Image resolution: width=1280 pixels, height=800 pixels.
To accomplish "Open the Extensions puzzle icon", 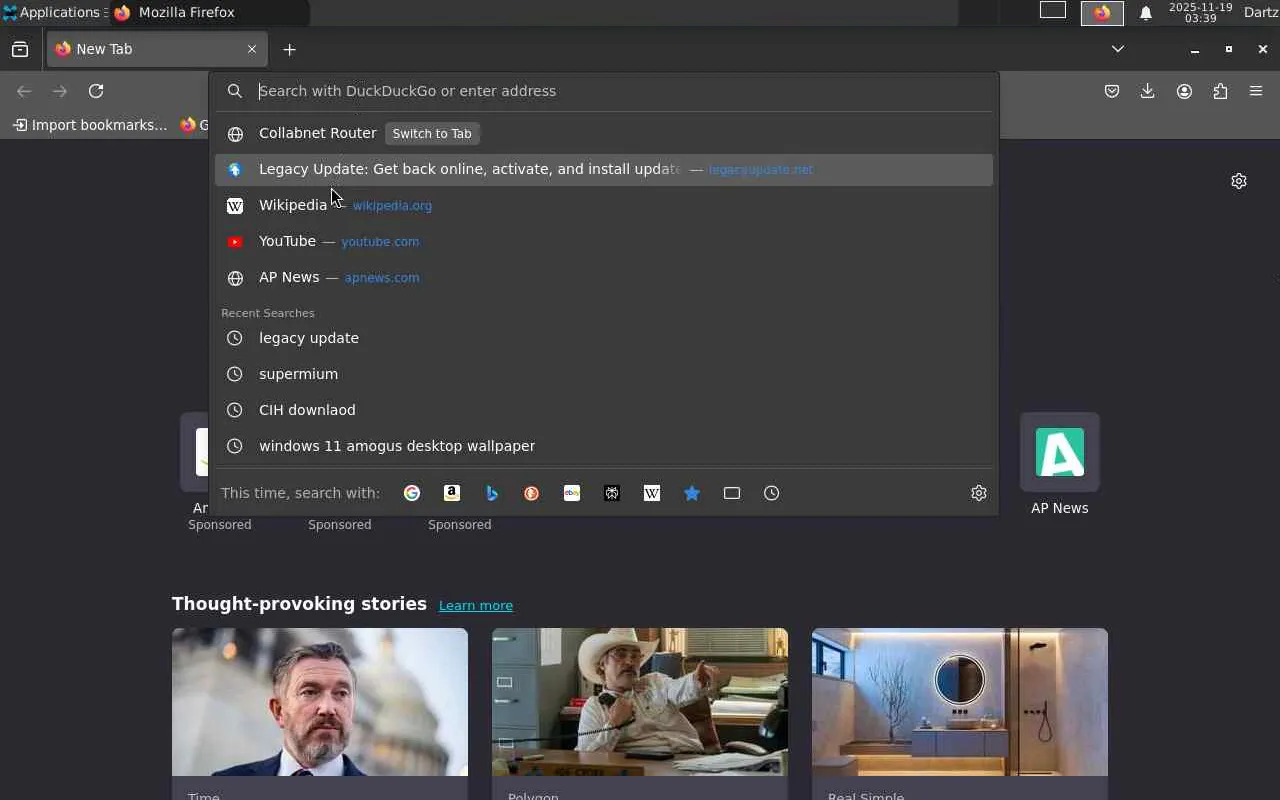I will tap(1220, 91).
